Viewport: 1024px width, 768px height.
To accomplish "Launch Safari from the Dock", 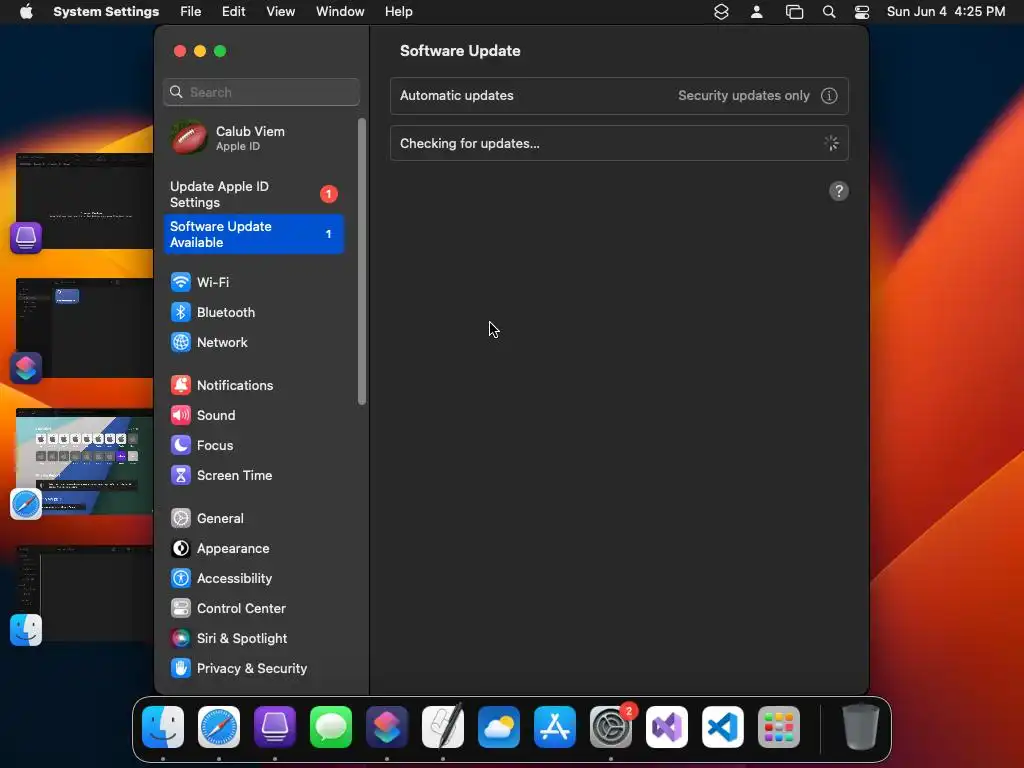I will point(219,727).
